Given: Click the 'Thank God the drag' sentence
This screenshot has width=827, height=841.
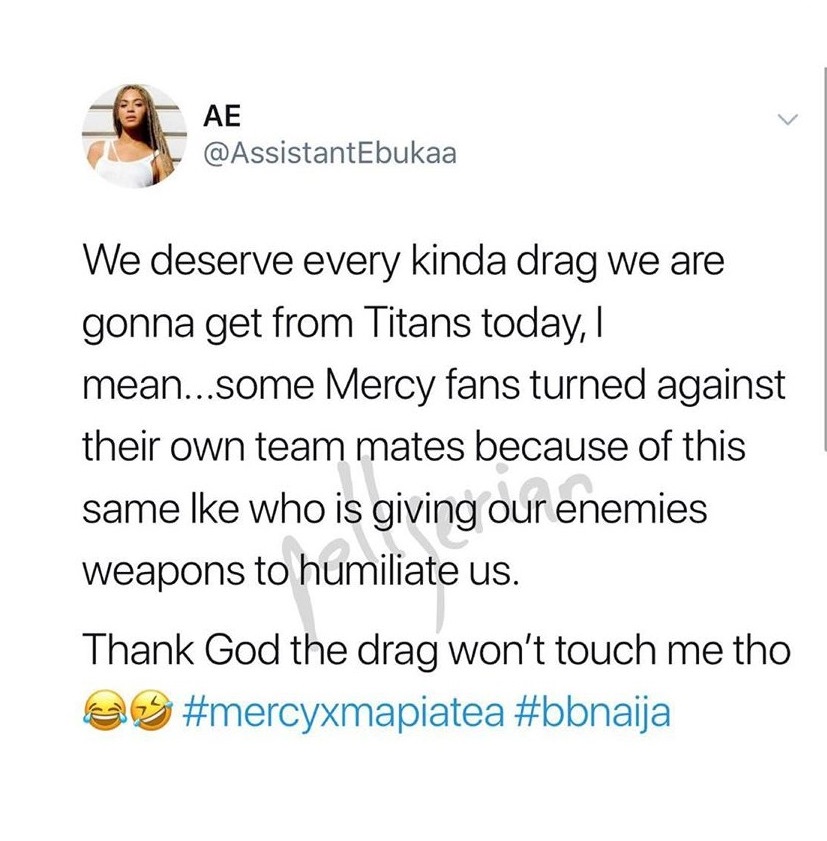Looking at the screenshot, I should [436, 650].
